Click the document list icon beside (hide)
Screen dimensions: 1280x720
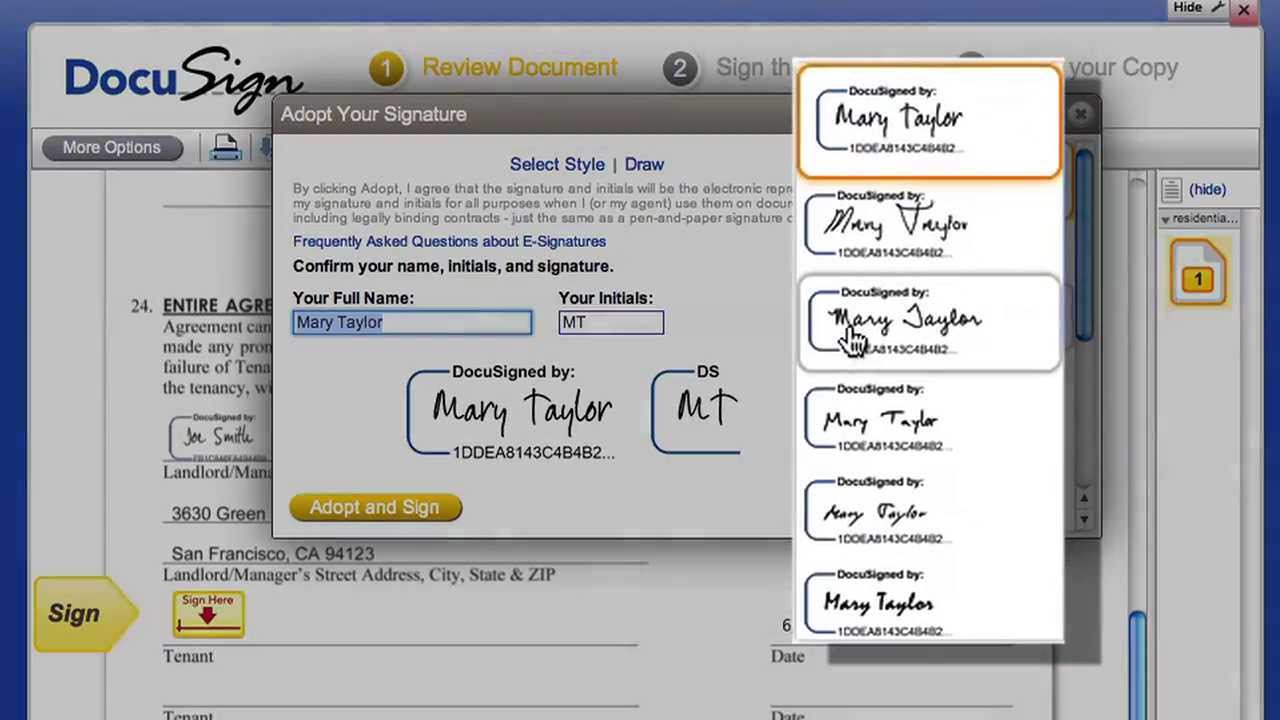coord(1170,189)
